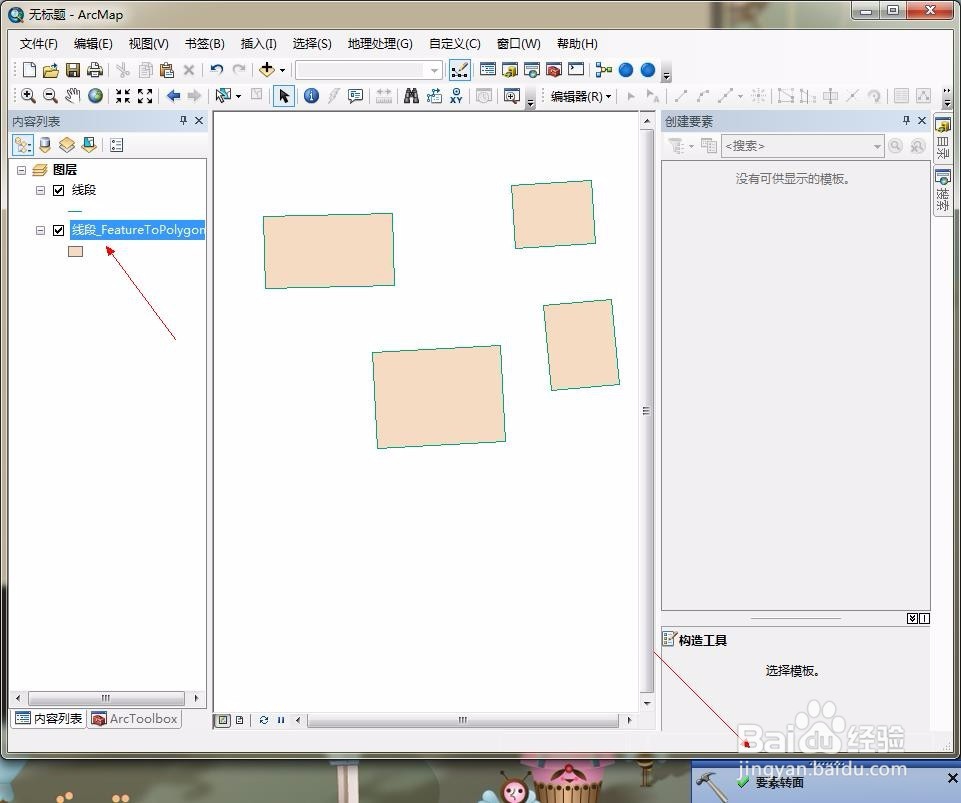Expand the Add Data dropdown arrow
Image resolution: width=961 pixels, height=803 pixels.
(283, 70)
